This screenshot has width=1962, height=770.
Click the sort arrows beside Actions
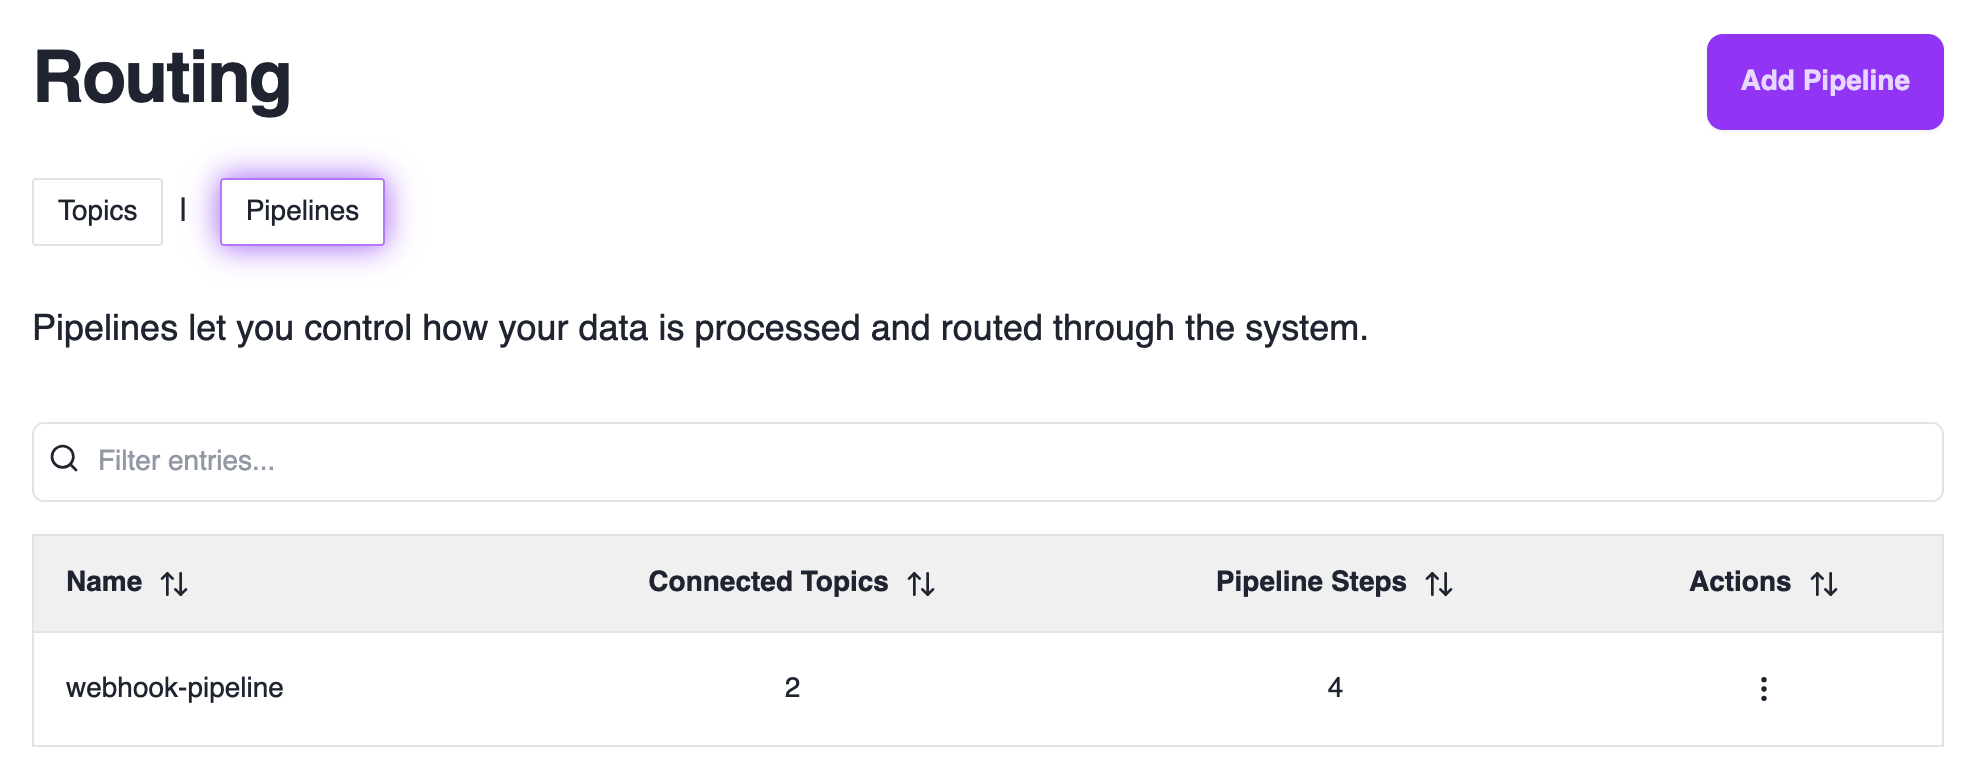(x=1824, y=584)
